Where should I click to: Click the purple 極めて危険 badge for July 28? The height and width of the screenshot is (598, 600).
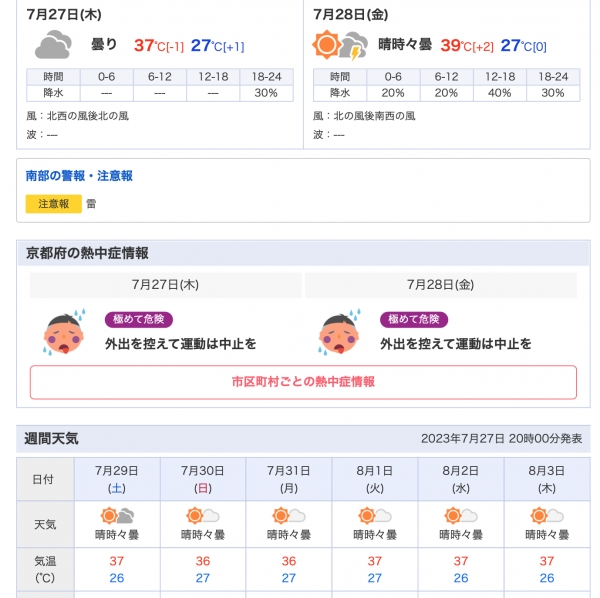pyautogui.click(x=414, y=319)
